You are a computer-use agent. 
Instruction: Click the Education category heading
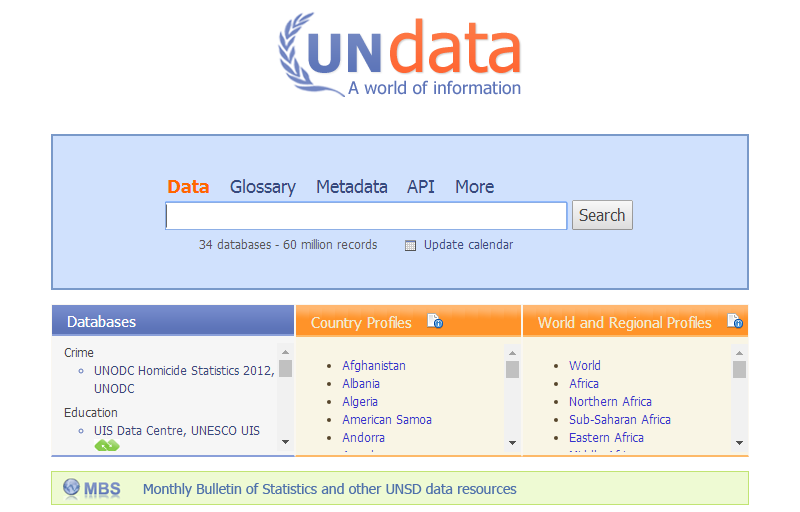click(90, 413)
